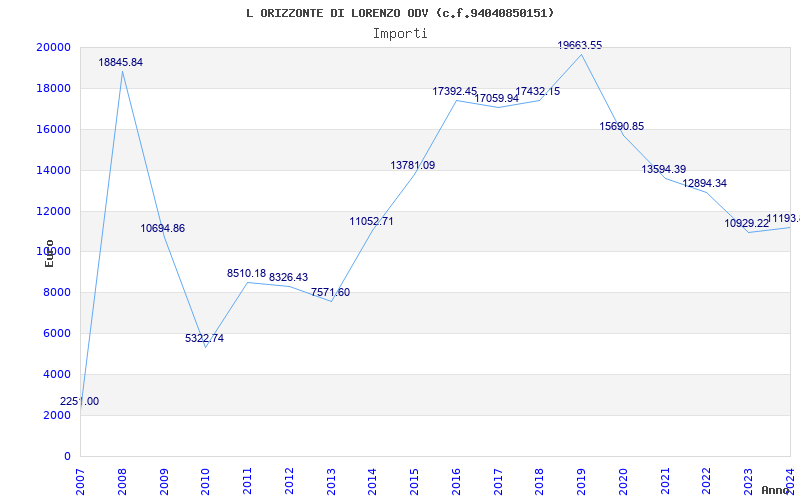Click the data label 19663.55
The image size is (800, 500).
pyautogui.click(x=580, y=45)
